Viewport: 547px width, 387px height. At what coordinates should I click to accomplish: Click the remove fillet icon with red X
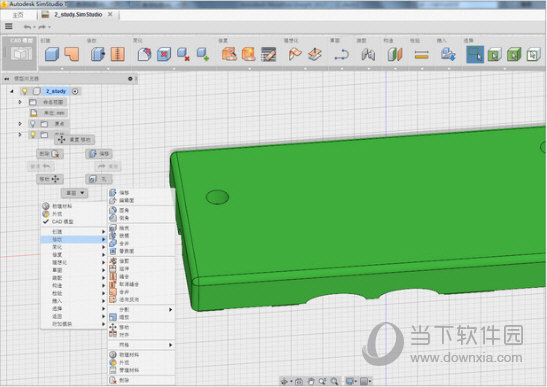(x=144, y=54)
